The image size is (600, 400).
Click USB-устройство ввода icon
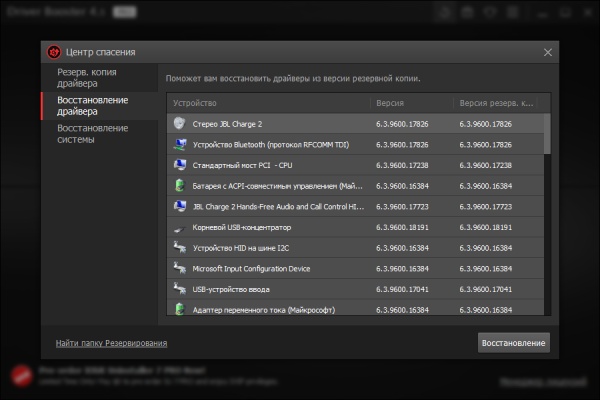179,289
